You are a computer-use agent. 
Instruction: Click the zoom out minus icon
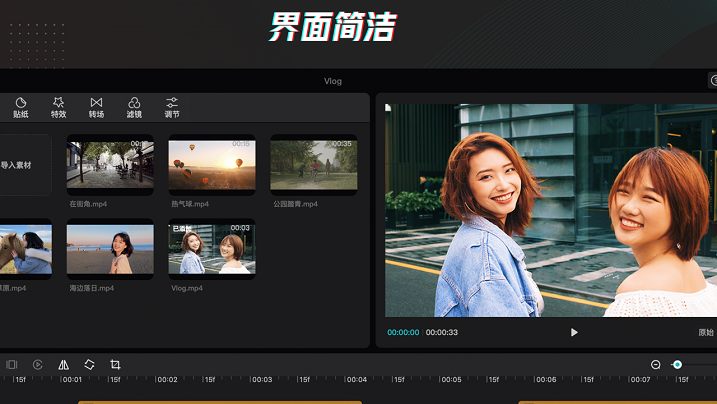[656, 365]
